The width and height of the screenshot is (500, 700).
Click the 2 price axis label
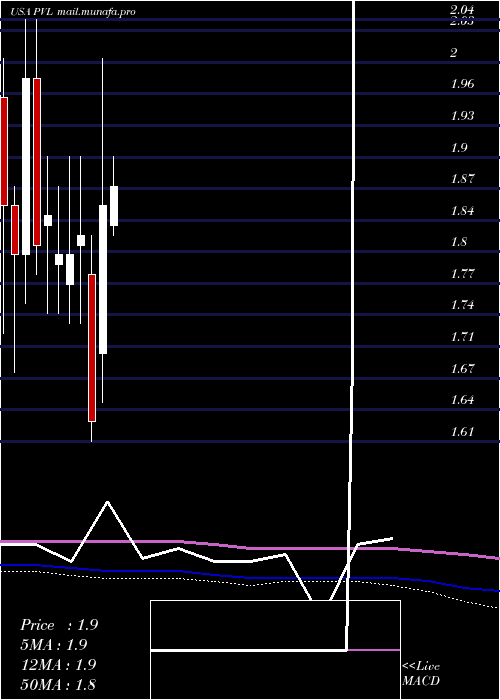click(454, 53)
